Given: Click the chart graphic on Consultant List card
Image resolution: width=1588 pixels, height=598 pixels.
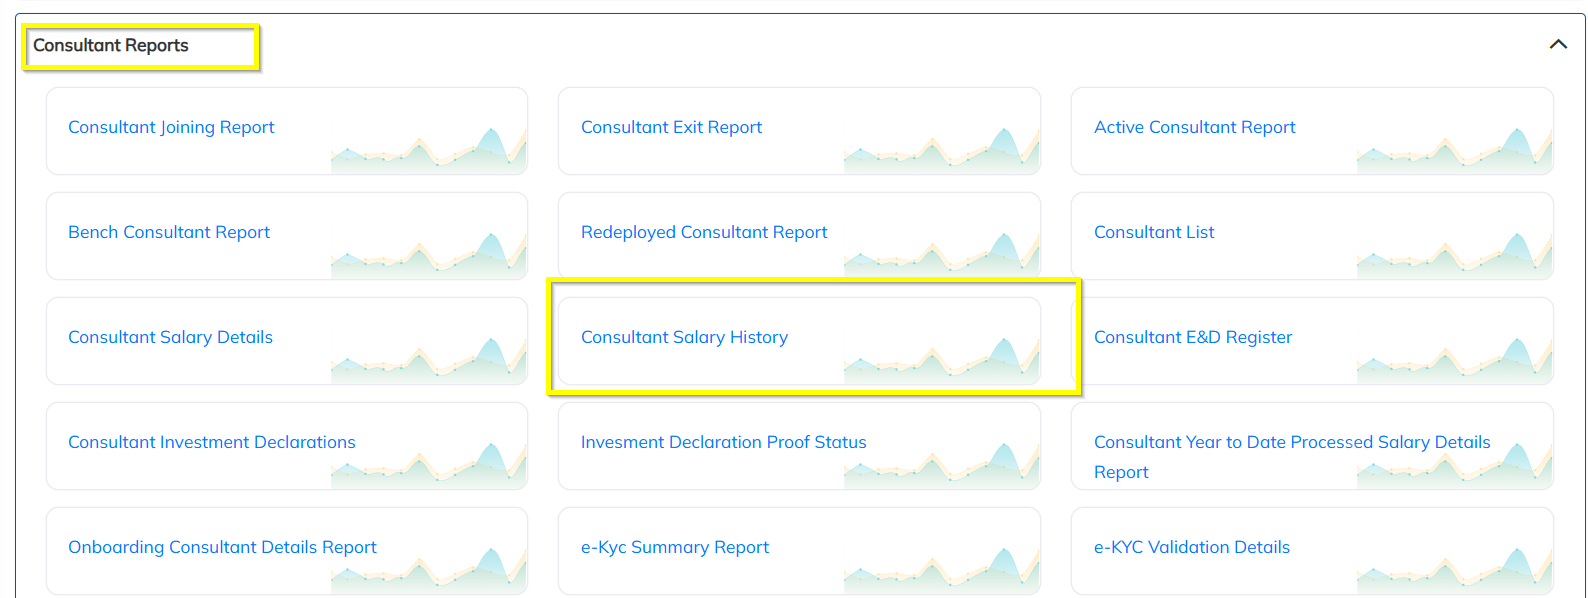Looking at the screenshot, I should tap(1455, 255).
